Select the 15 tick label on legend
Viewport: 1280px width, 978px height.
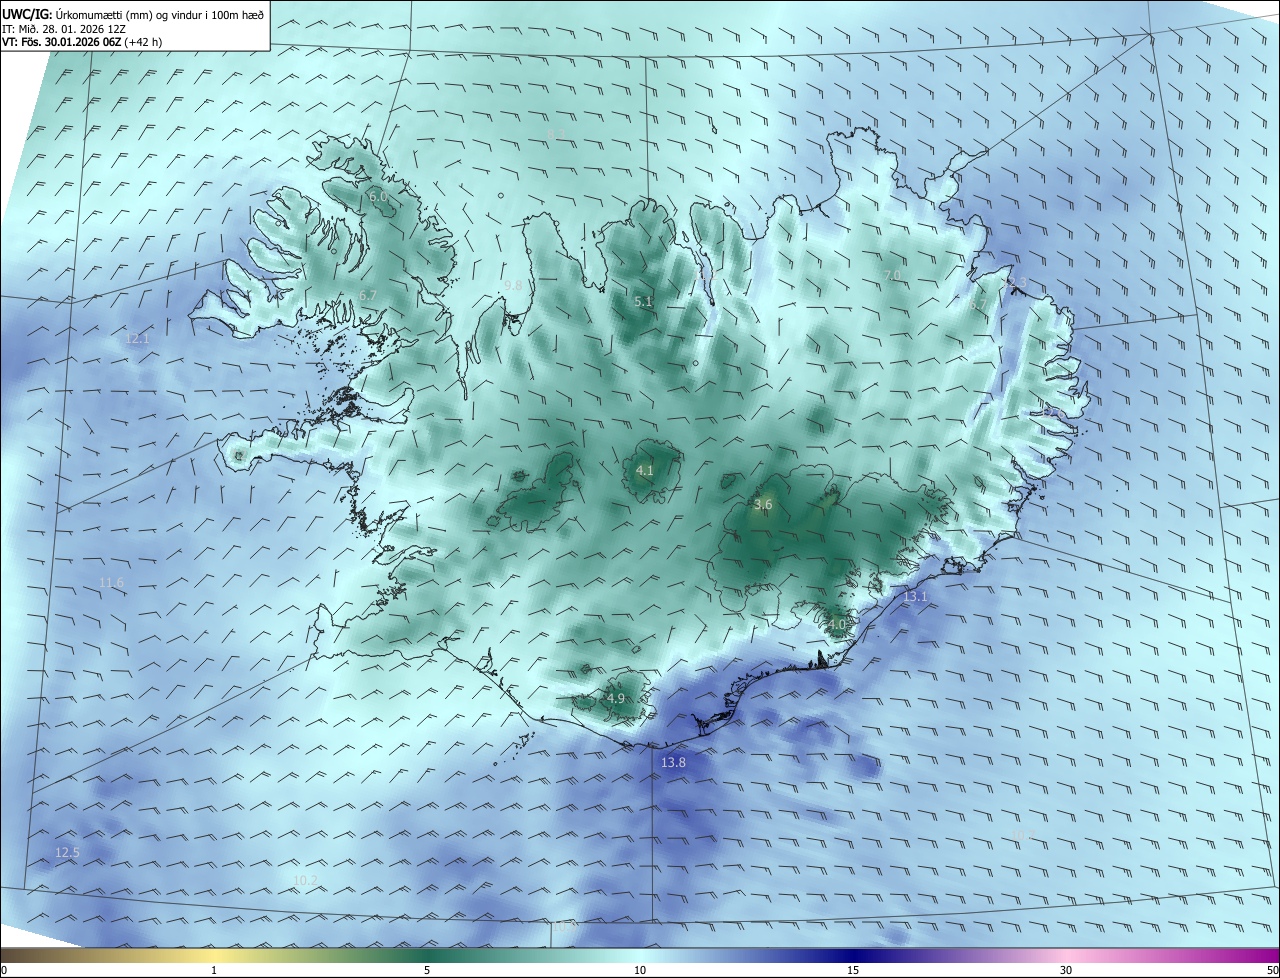853,970
